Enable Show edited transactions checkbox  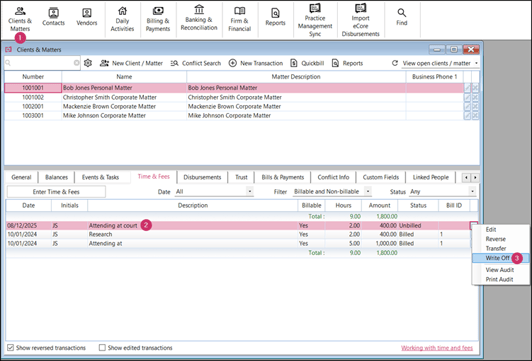102,347
